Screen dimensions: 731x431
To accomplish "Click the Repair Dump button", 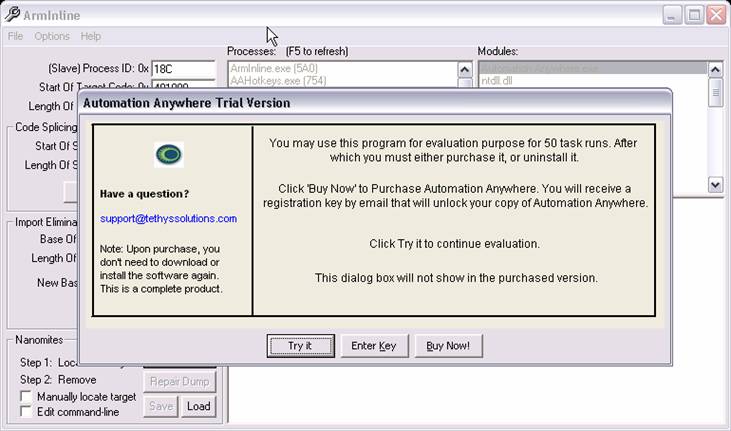I will 179,382.
